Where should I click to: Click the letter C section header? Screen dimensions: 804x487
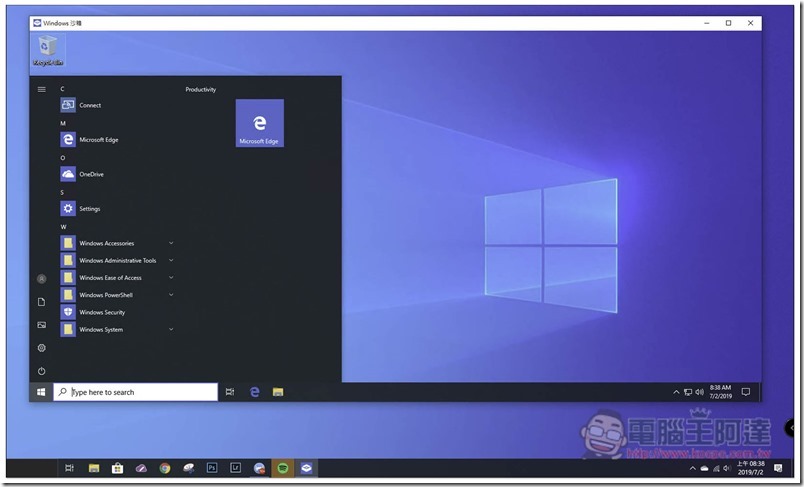pyautogui.click(x=63, y=89)
